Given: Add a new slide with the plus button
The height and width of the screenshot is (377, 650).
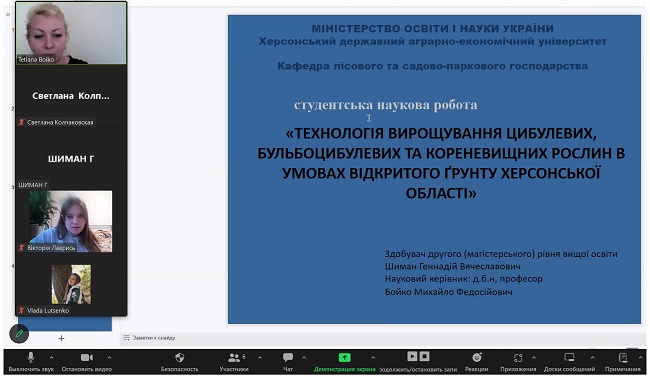Looking at the screenshot, I should point(61,338).
